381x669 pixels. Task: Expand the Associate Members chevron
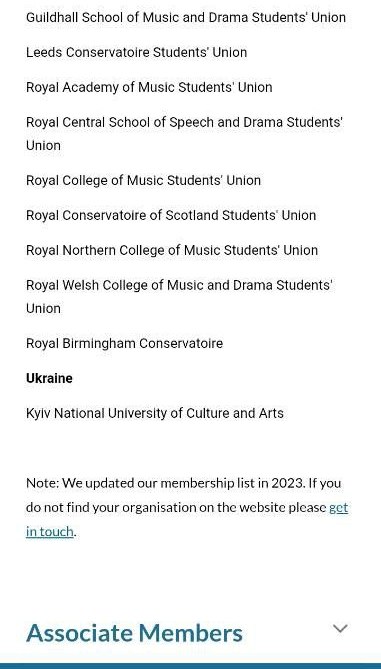pyautogui.click(x=340, y=628)
